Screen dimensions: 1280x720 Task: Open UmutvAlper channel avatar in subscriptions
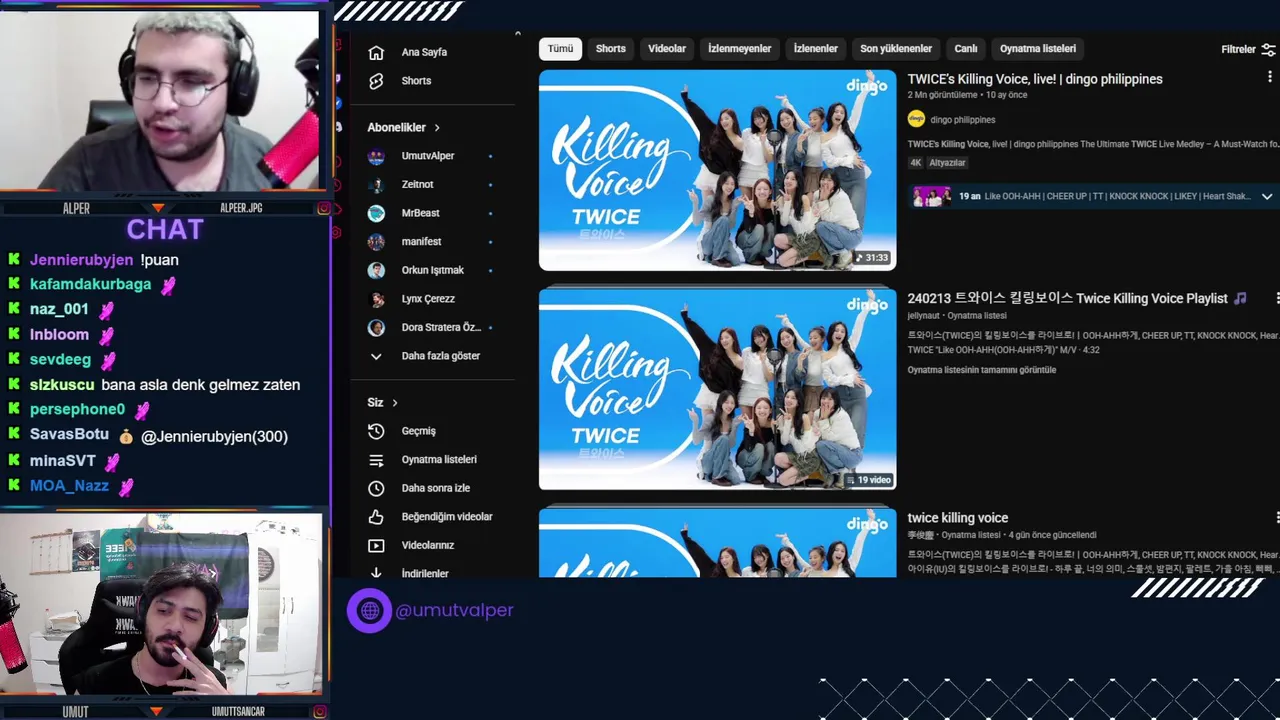[376, 156]
